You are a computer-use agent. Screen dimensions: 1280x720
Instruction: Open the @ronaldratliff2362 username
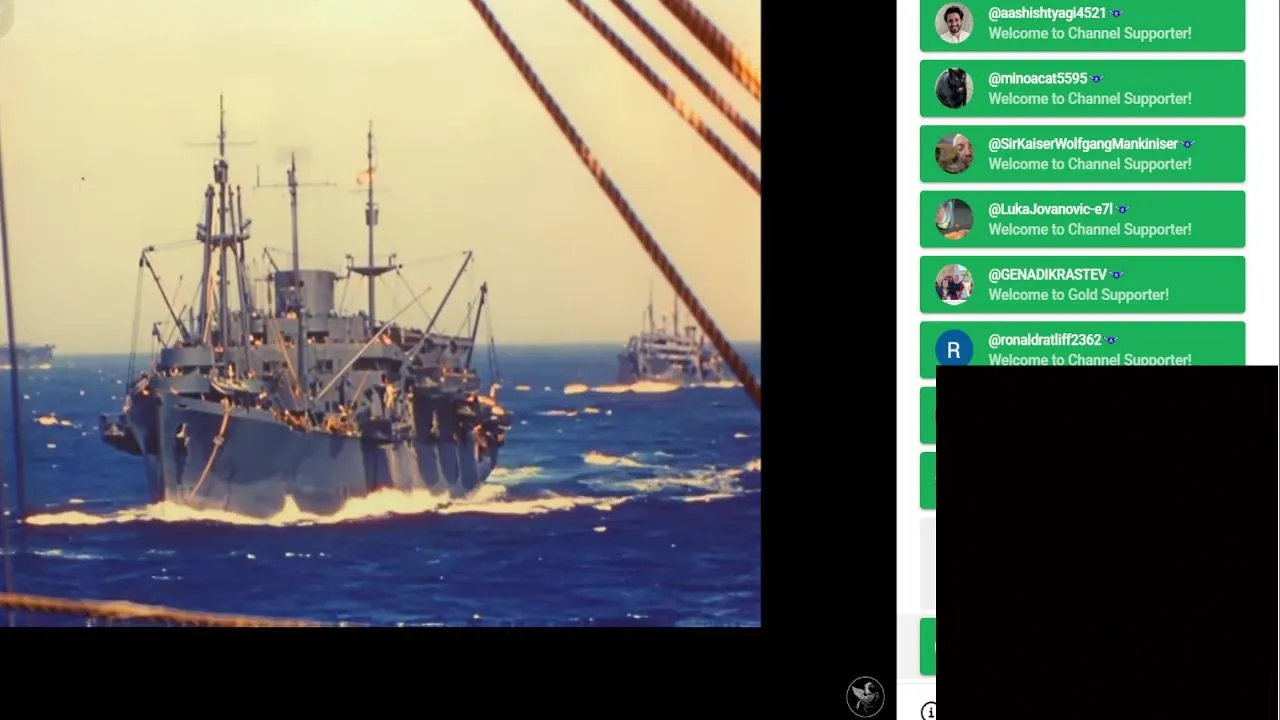(1044, 340)
